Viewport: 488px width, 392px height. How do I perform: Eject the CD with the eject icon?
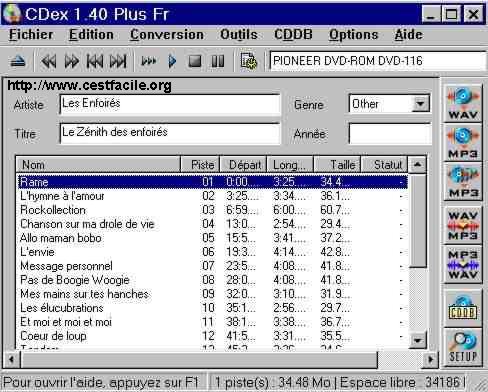(x=18, y=61)
